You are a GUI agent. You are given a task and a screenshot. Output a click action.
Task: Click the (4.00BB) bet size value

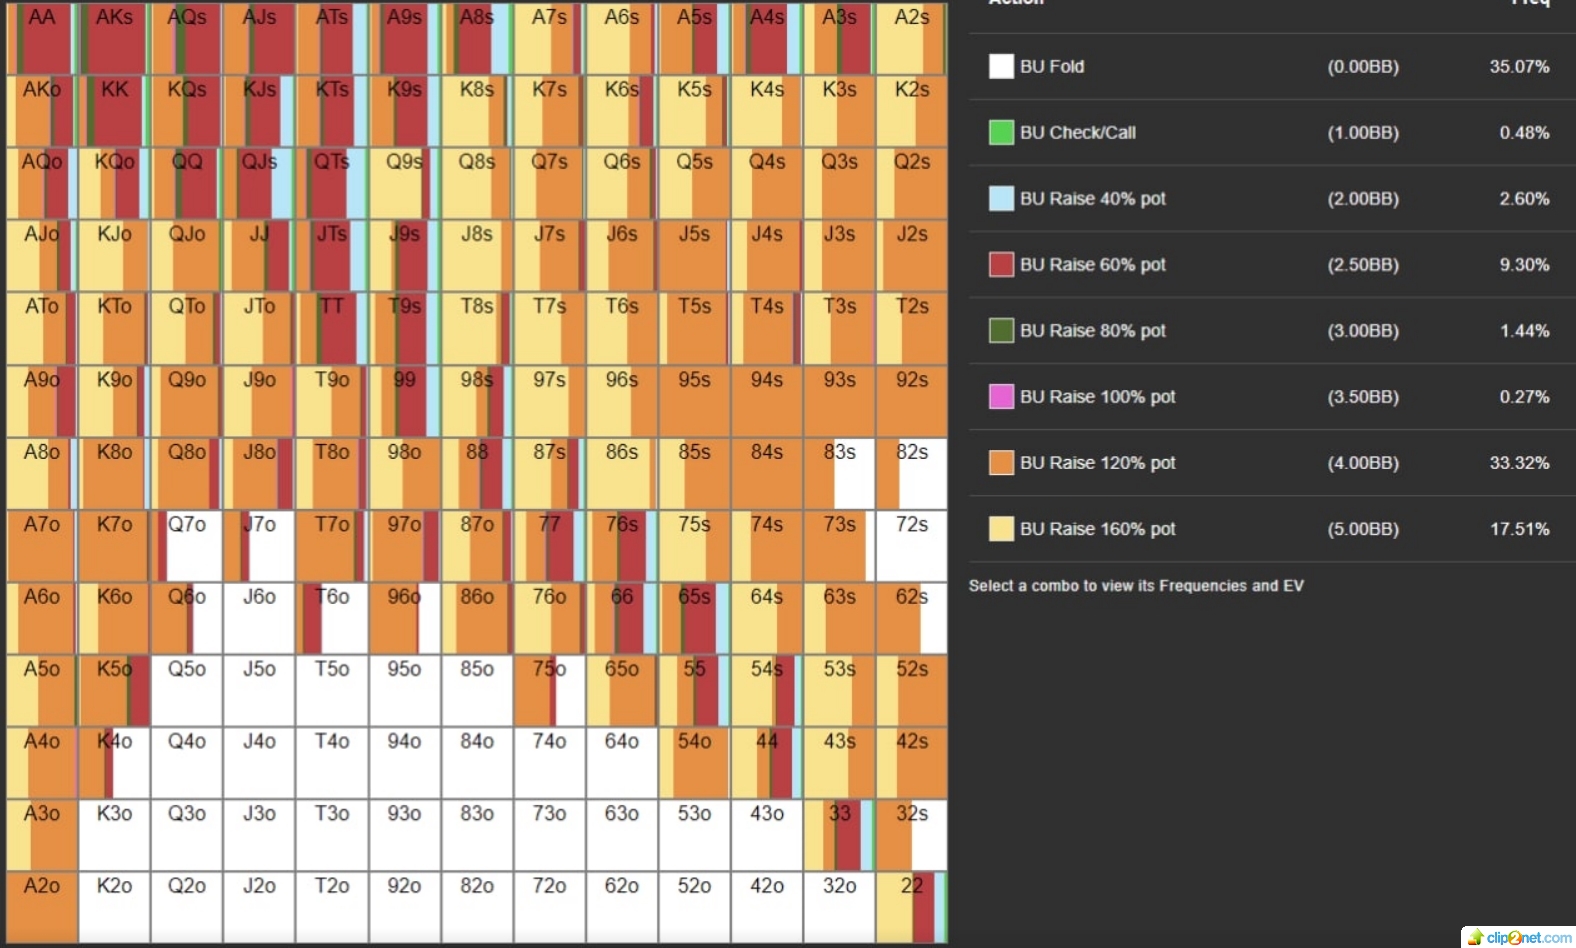tap(1363, 462)
